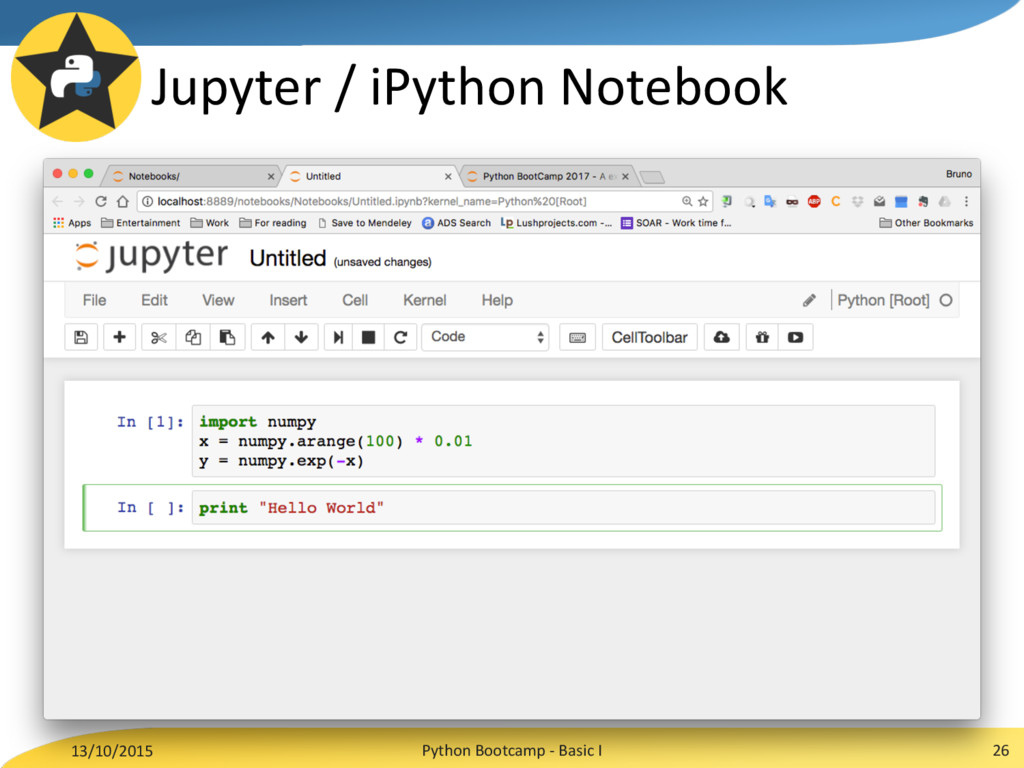Click into the import numpy code cell
This screenshot has width=1024, height=768.
563,441
